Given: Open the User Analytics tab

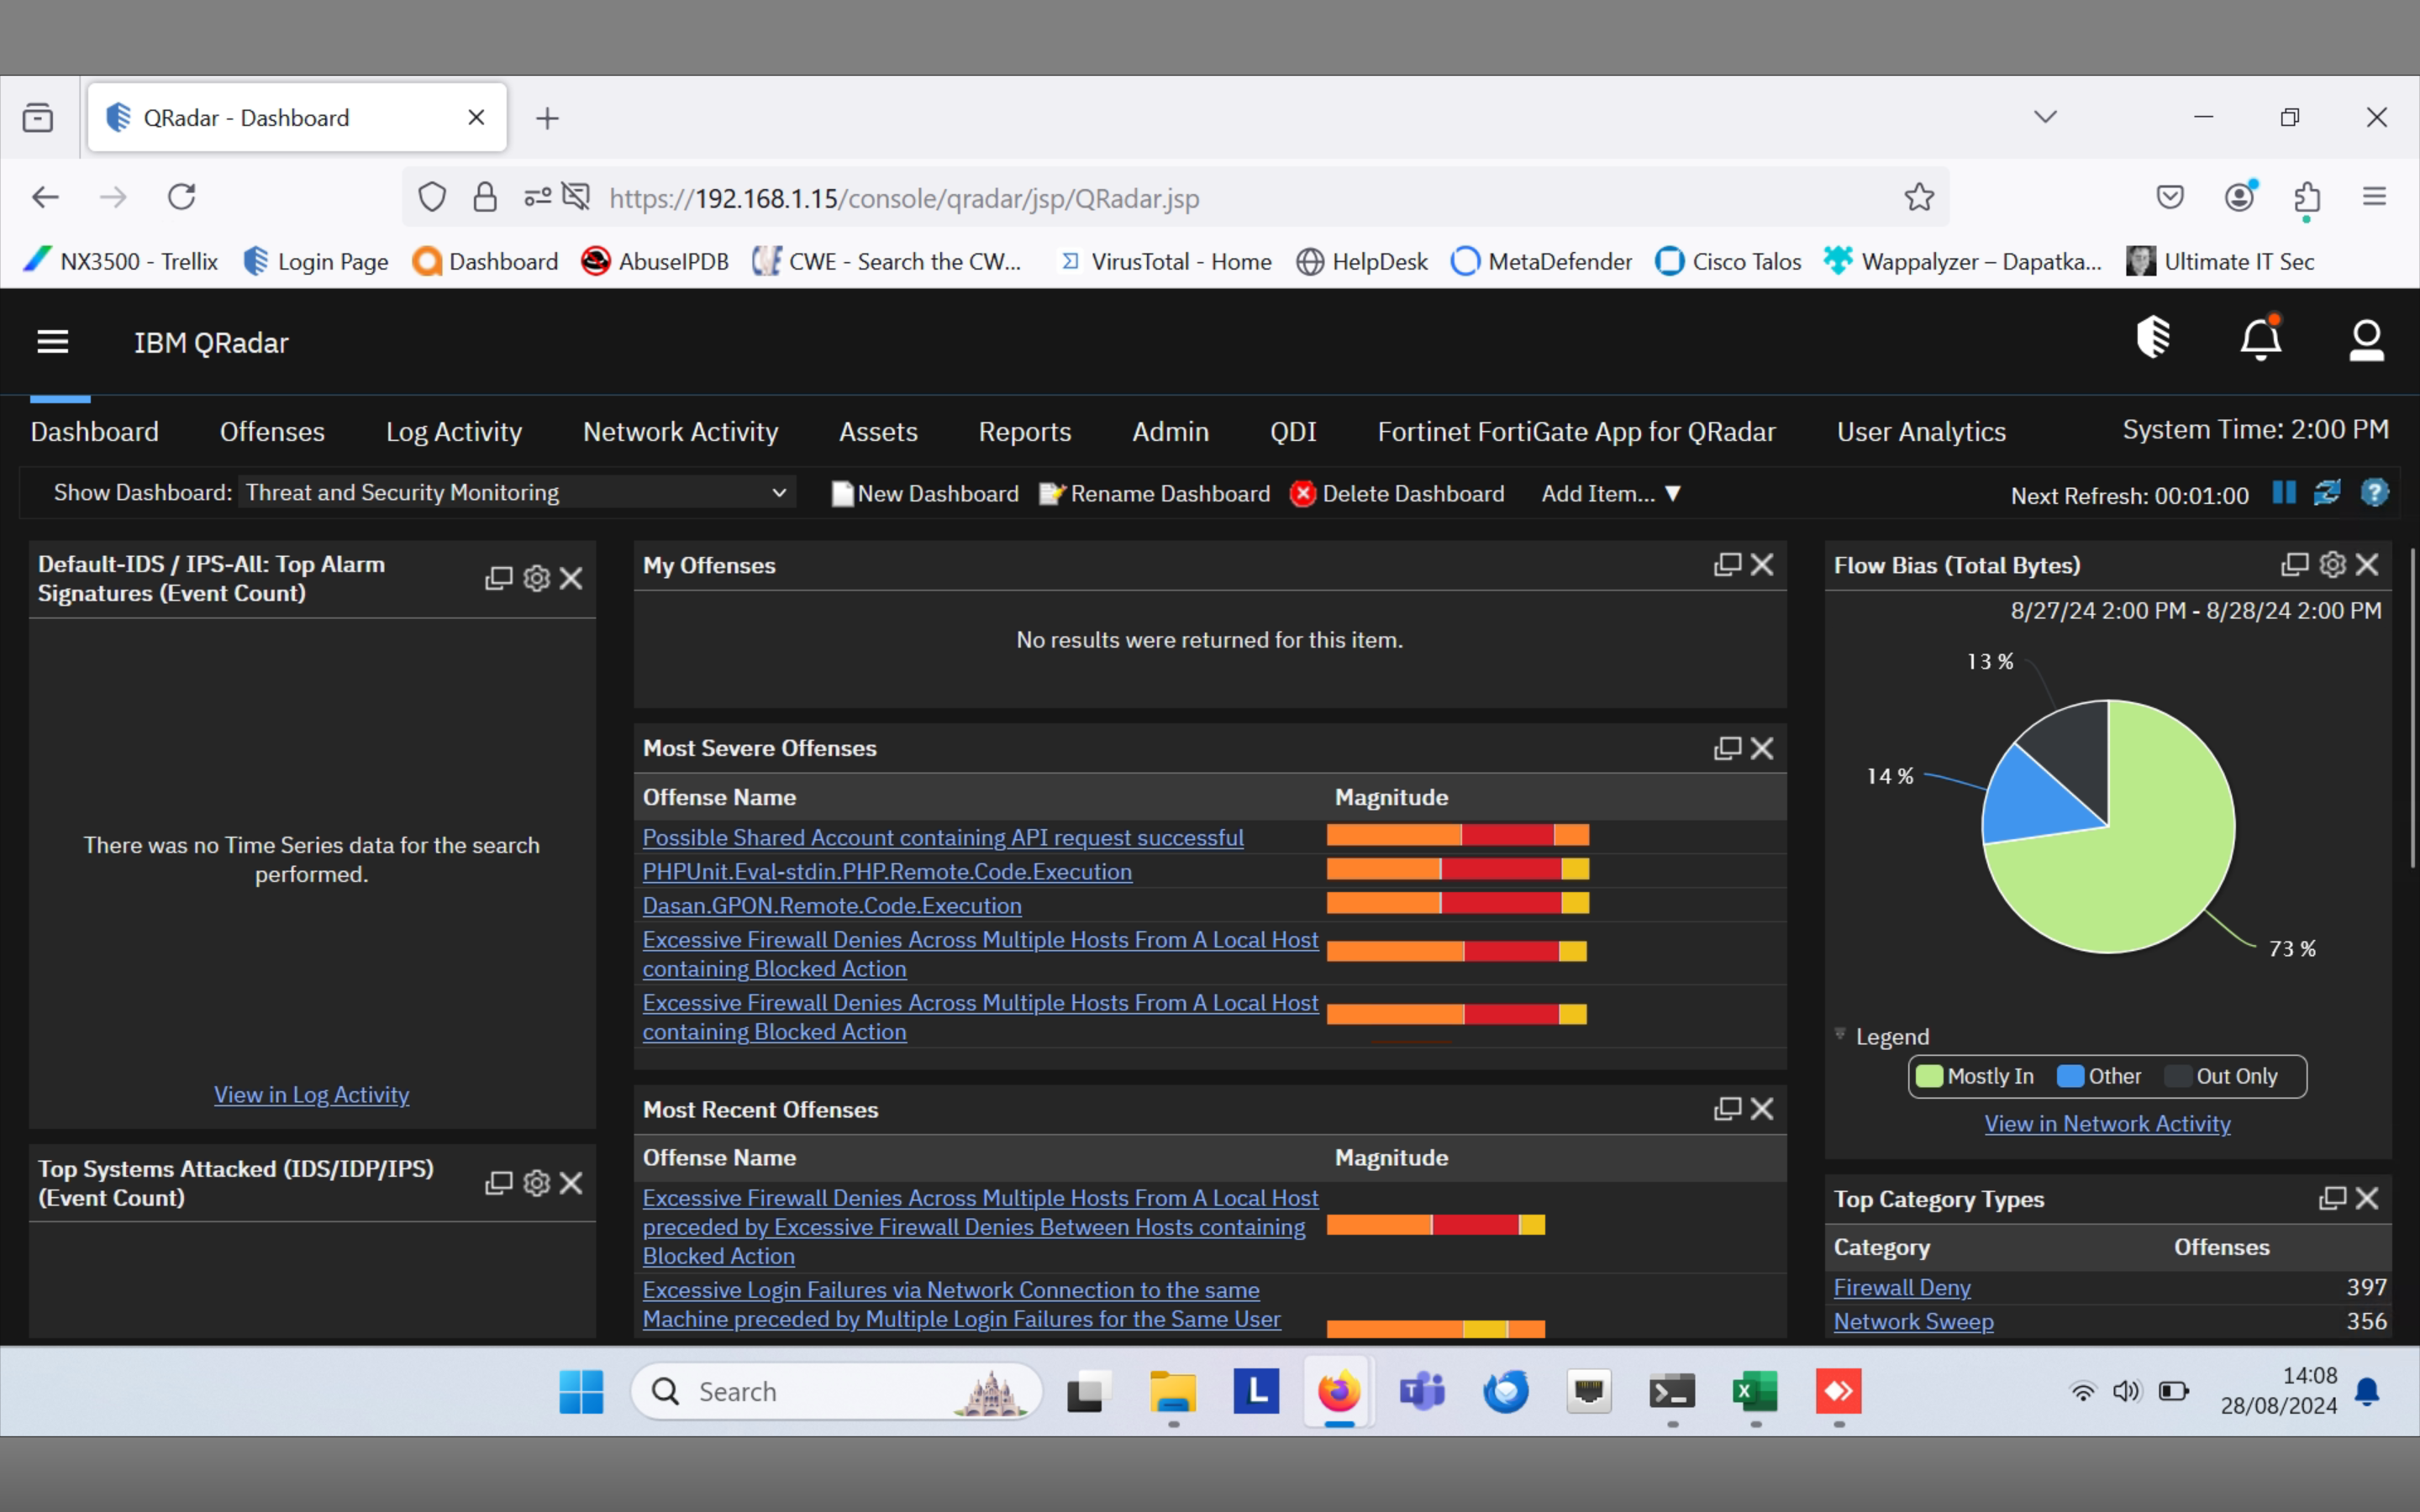Looking at the screenshot, I should (1921, 431).
